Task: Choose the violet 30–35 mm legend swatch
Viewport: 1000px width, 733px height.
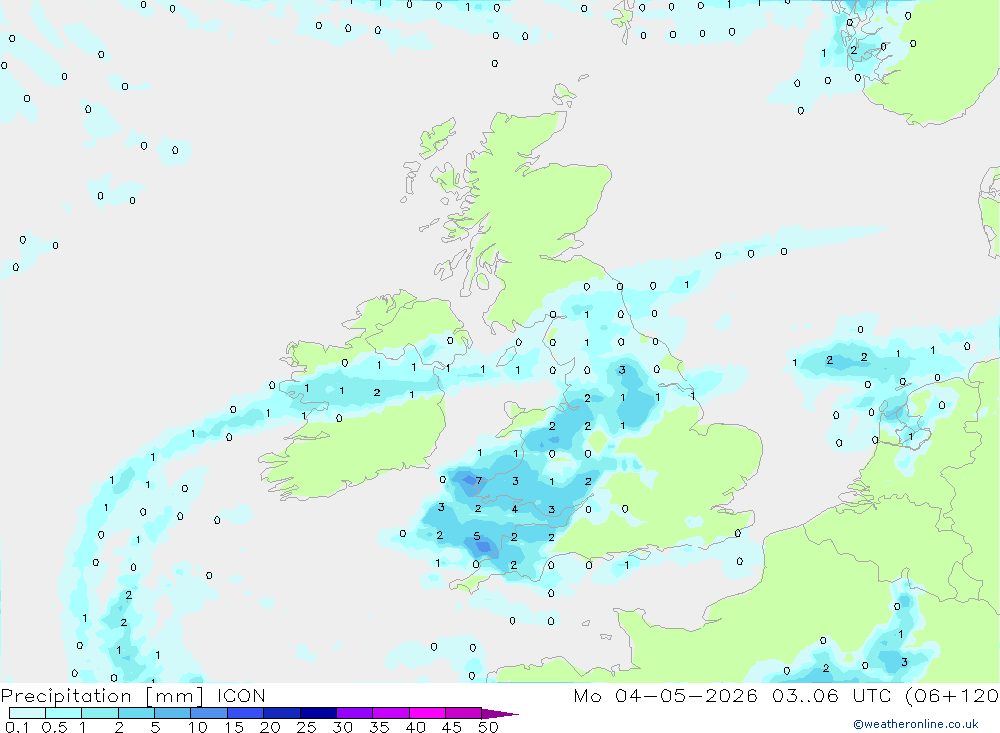Action: point(354,713)
